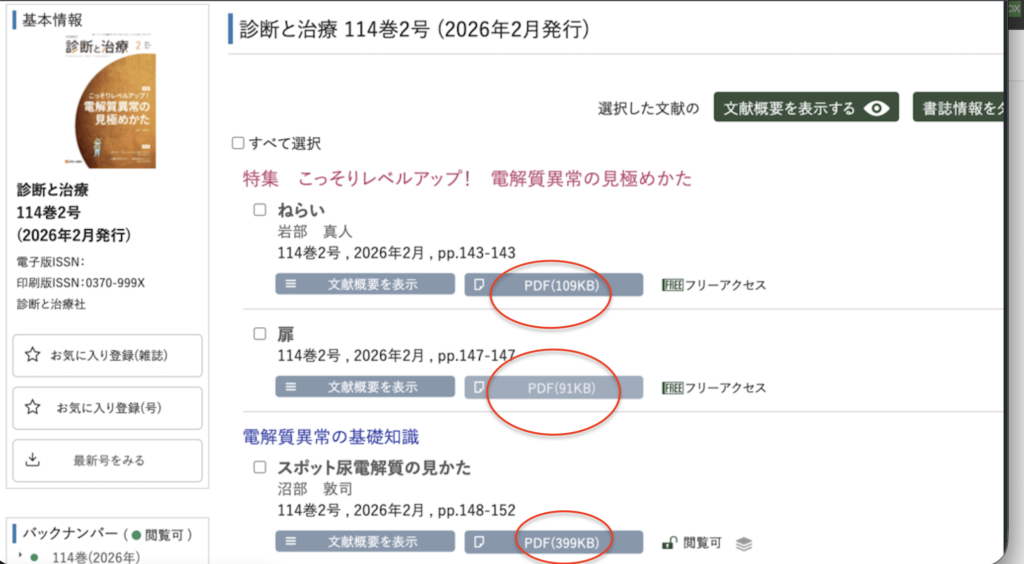Click the PDF document icon for 扉
Viewport: 1024px width, 564px height.
pyautogui.click(x=480, y=388)
